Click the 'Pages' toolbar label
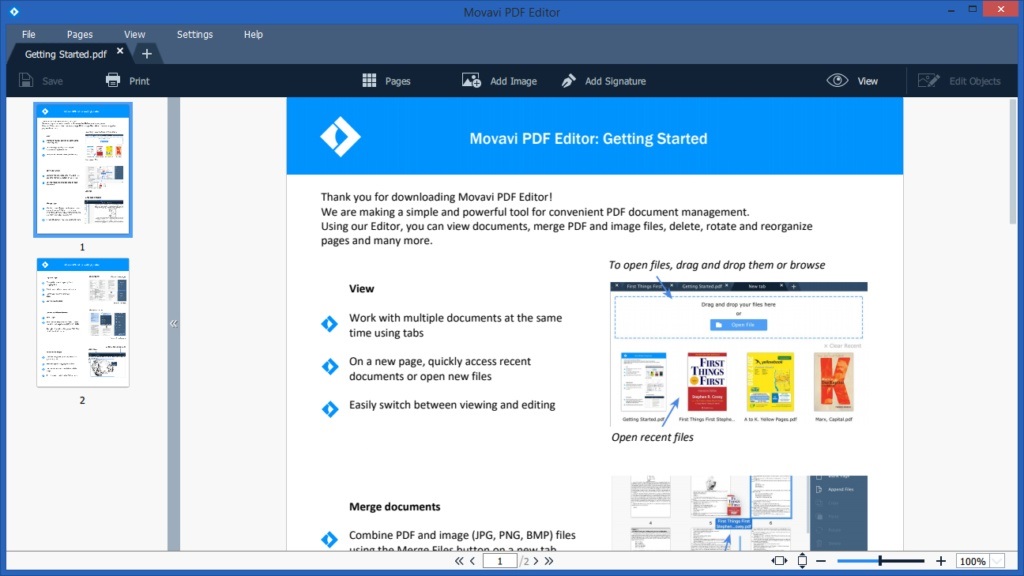Image resolution: width=1024 pixels, height=576 pixels. [398, 81]
